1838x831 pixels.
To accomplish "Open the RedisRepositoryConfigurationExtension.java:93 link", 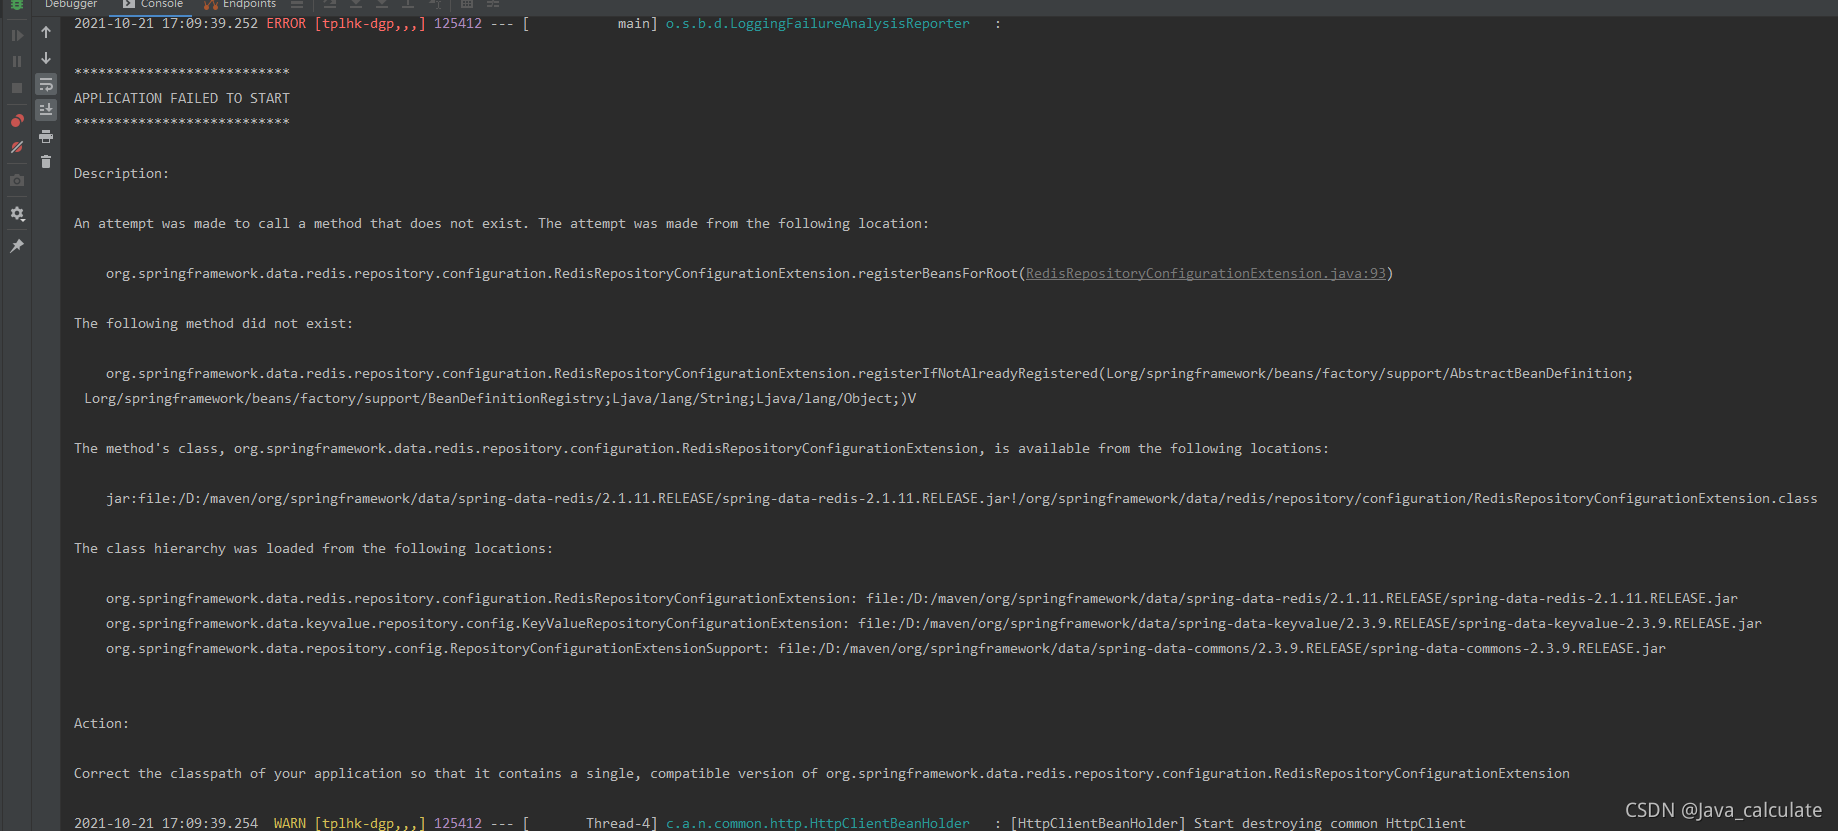I will [1205, 273].
